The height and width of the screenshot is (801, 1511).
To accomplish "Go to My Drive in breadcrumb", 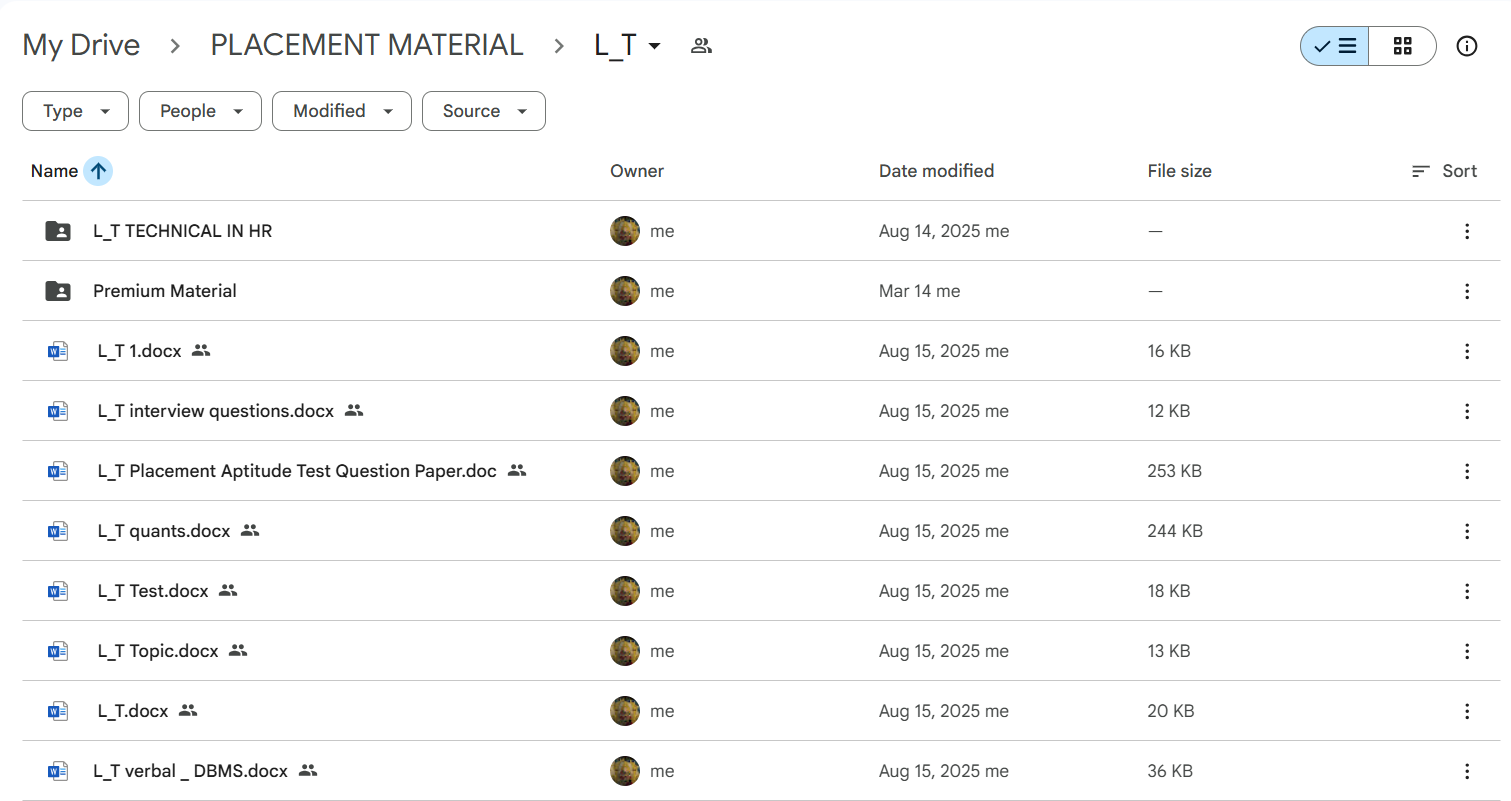I will click(81, 46).
